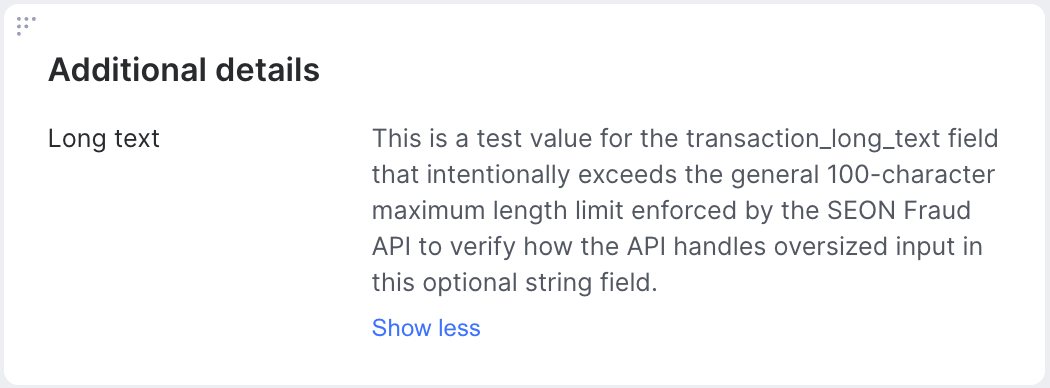
Task: Click the word "exceeds" in the second line
Action: pos(620,175)
